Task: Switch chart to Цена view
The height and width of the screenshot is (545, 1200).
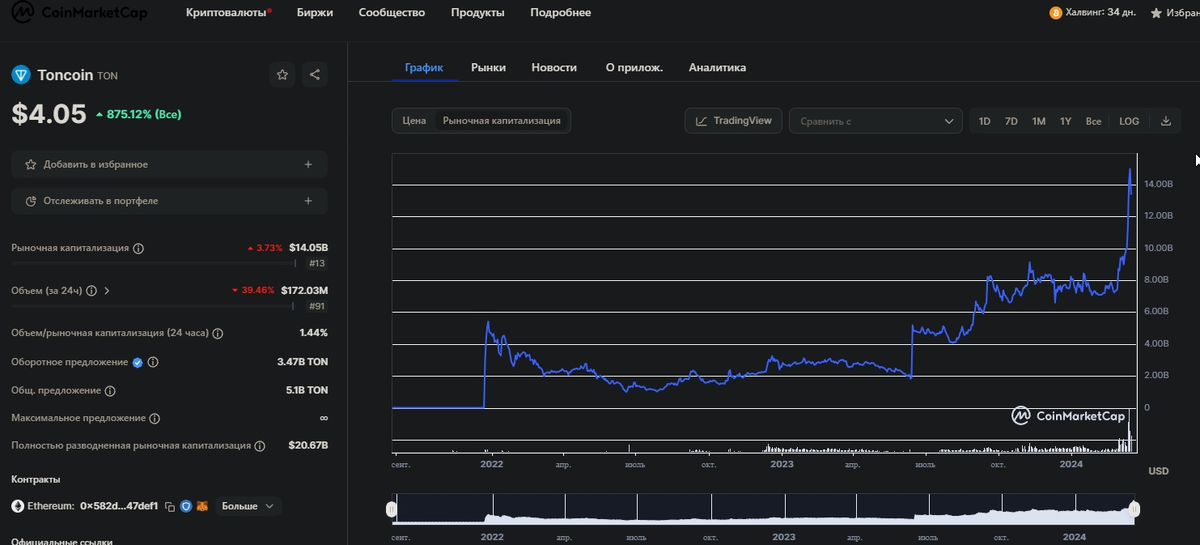Action: click(414, 121)
